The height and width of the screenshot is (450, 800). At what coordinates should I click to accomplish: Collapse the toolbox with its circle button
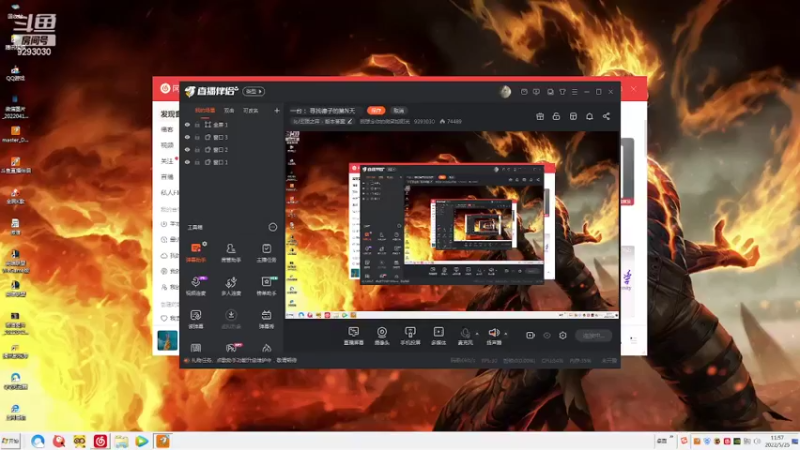[272, 227]
